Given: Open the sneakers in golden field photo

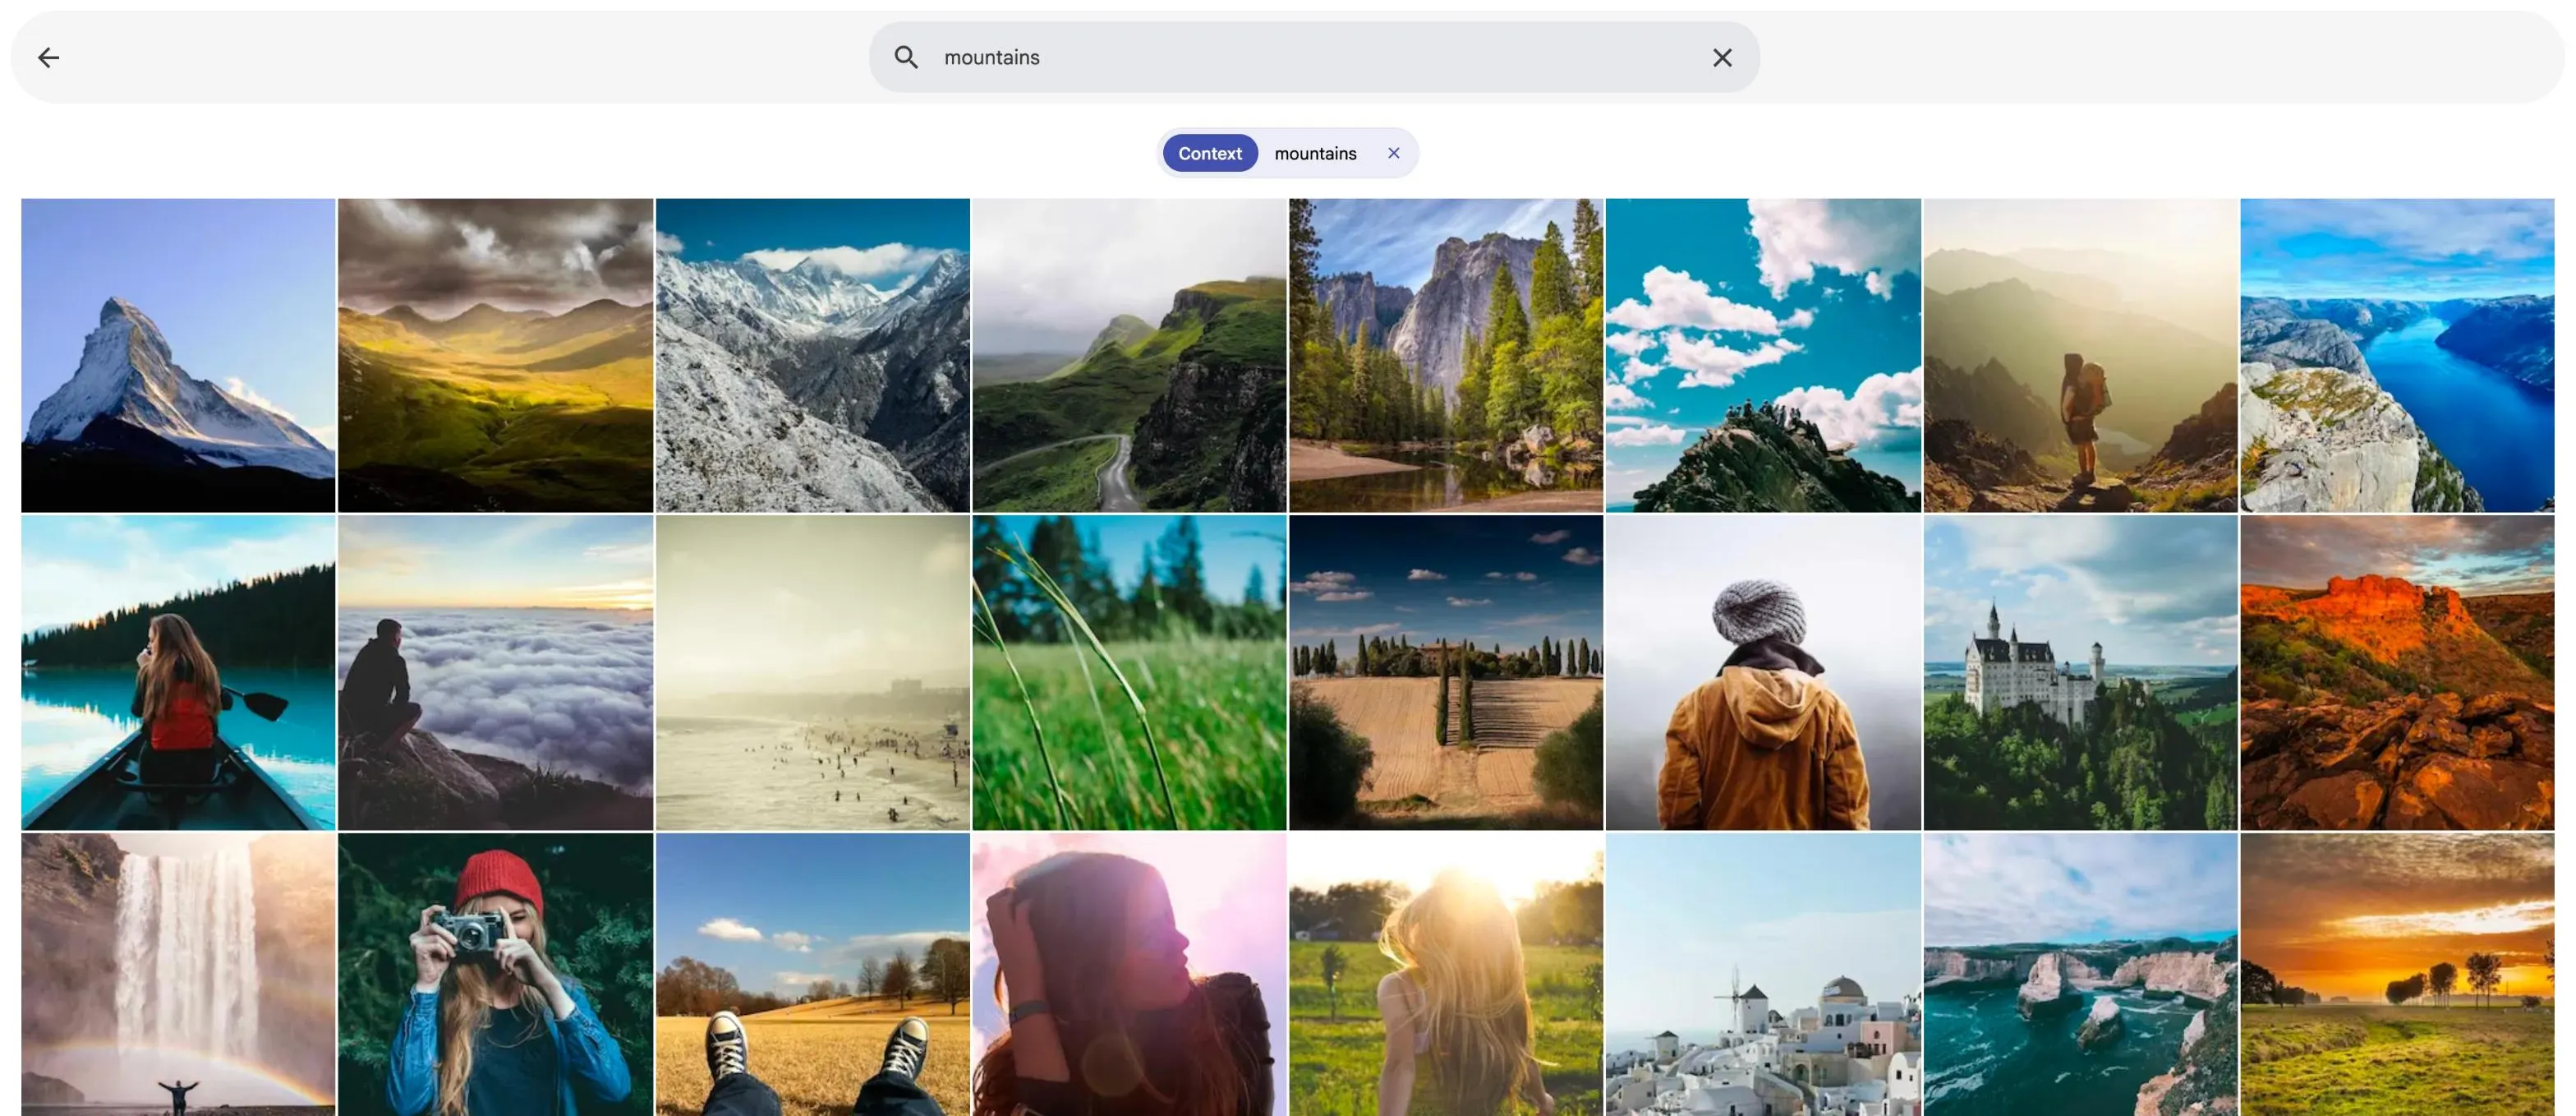Looking at the screenshot, I should [x=812, y=975].
